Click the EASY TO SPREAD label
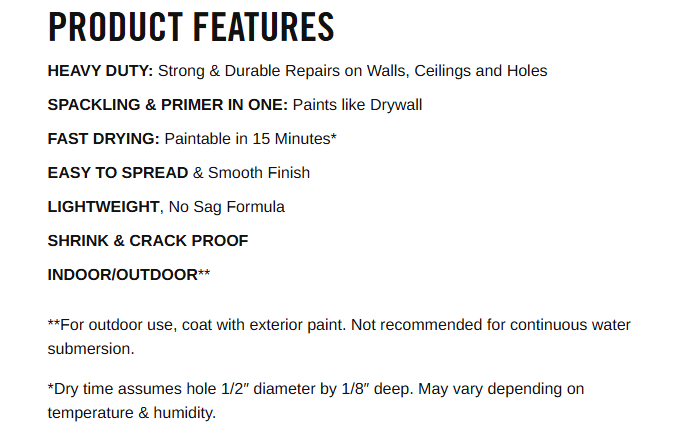 [118, 173]
